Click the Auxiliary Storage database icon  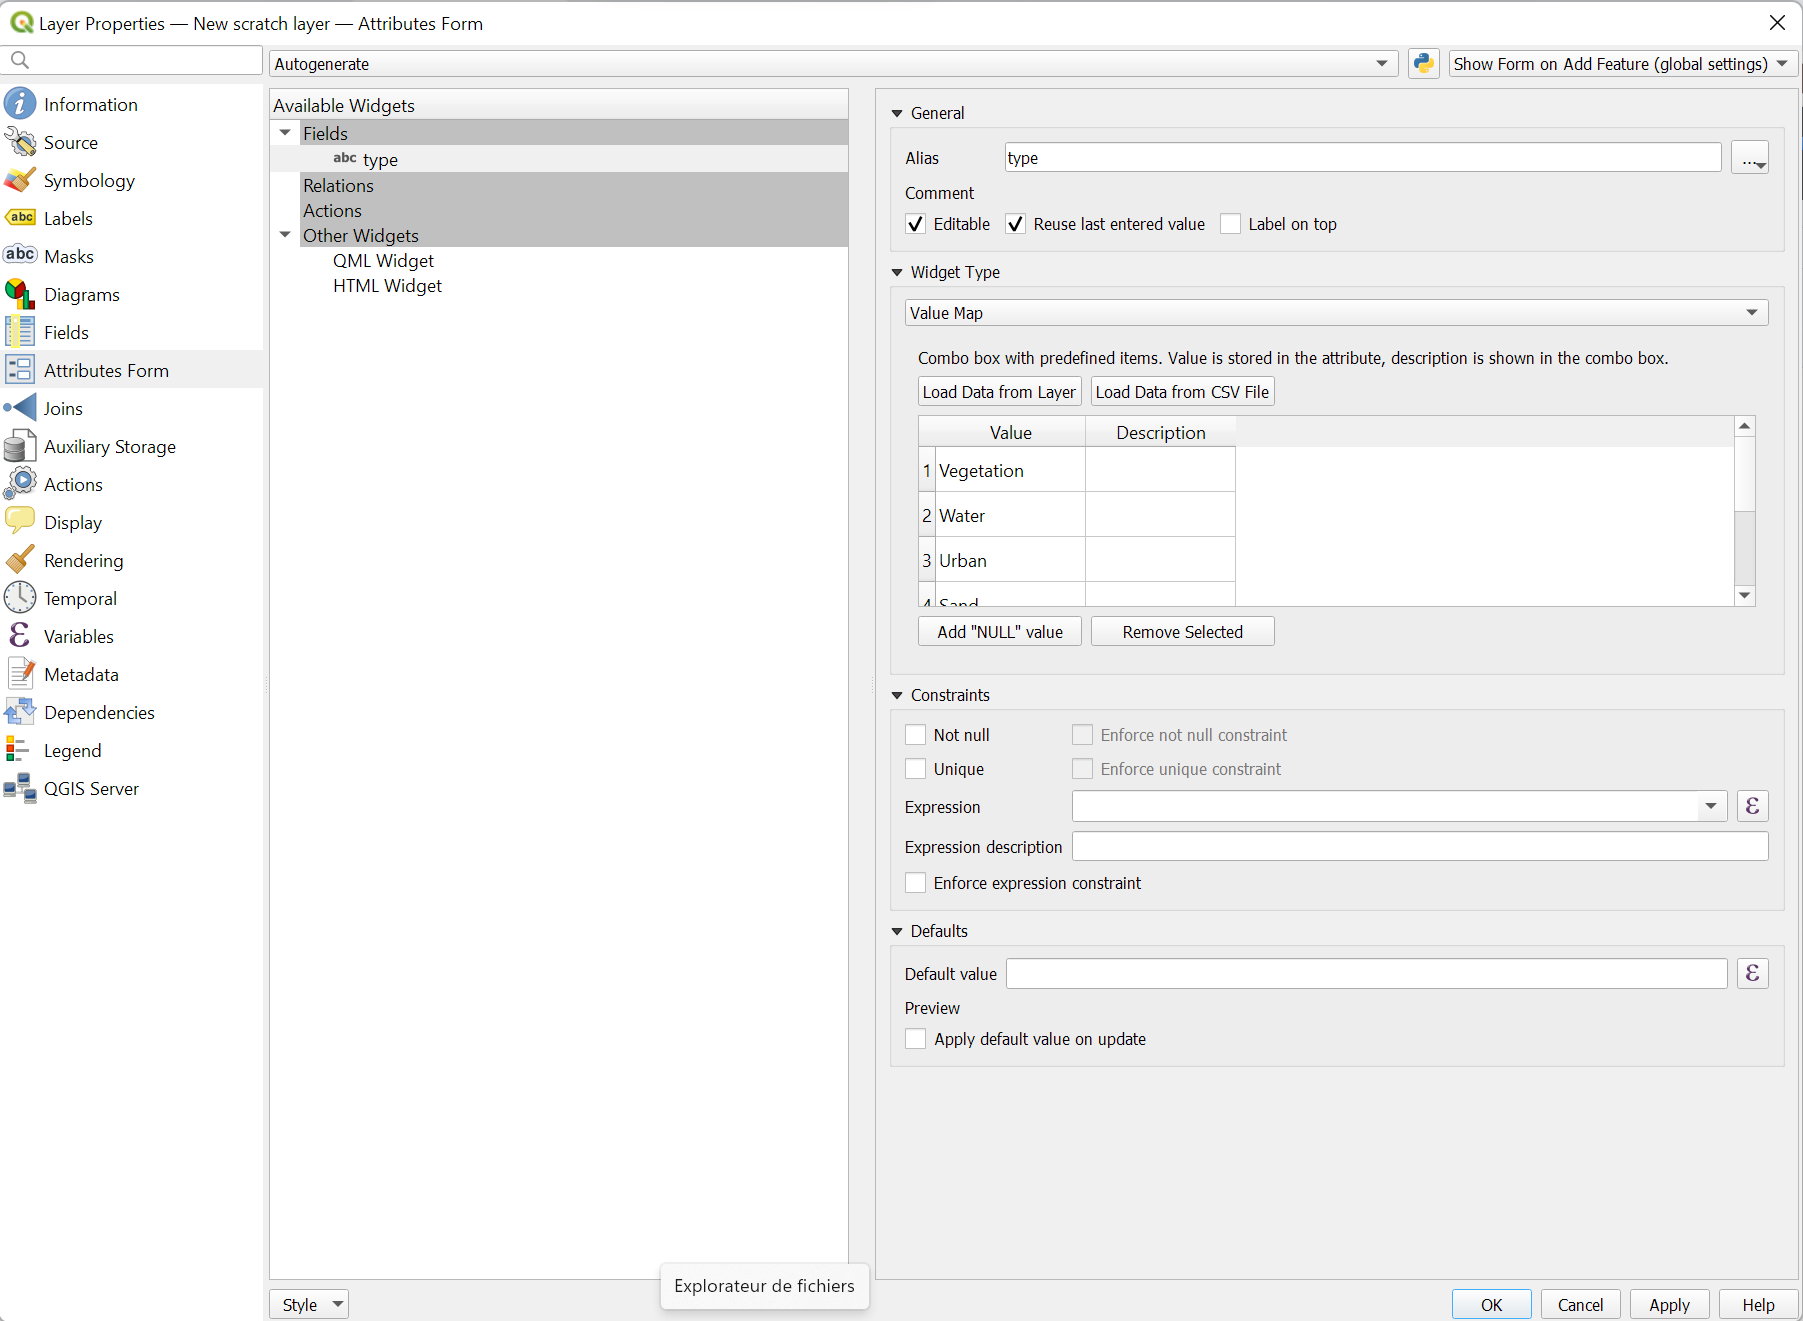21,446
